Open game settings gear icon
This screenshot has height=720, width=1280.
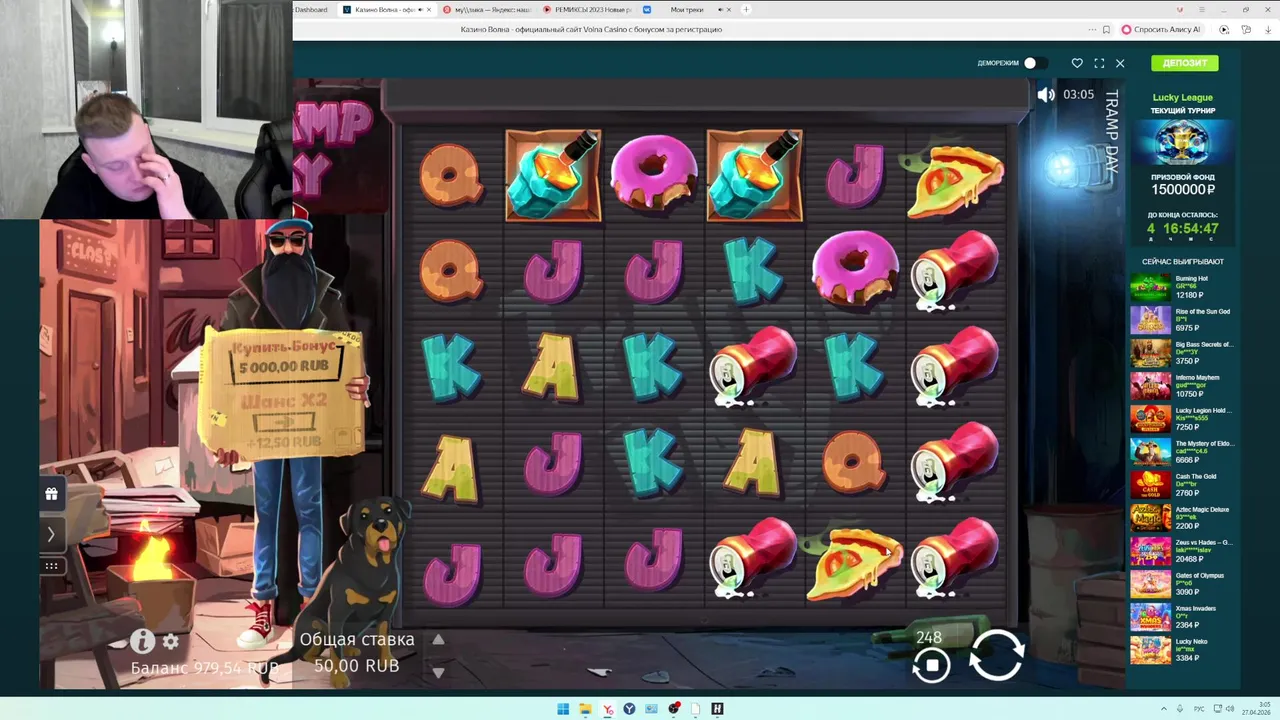pos(171,641)
